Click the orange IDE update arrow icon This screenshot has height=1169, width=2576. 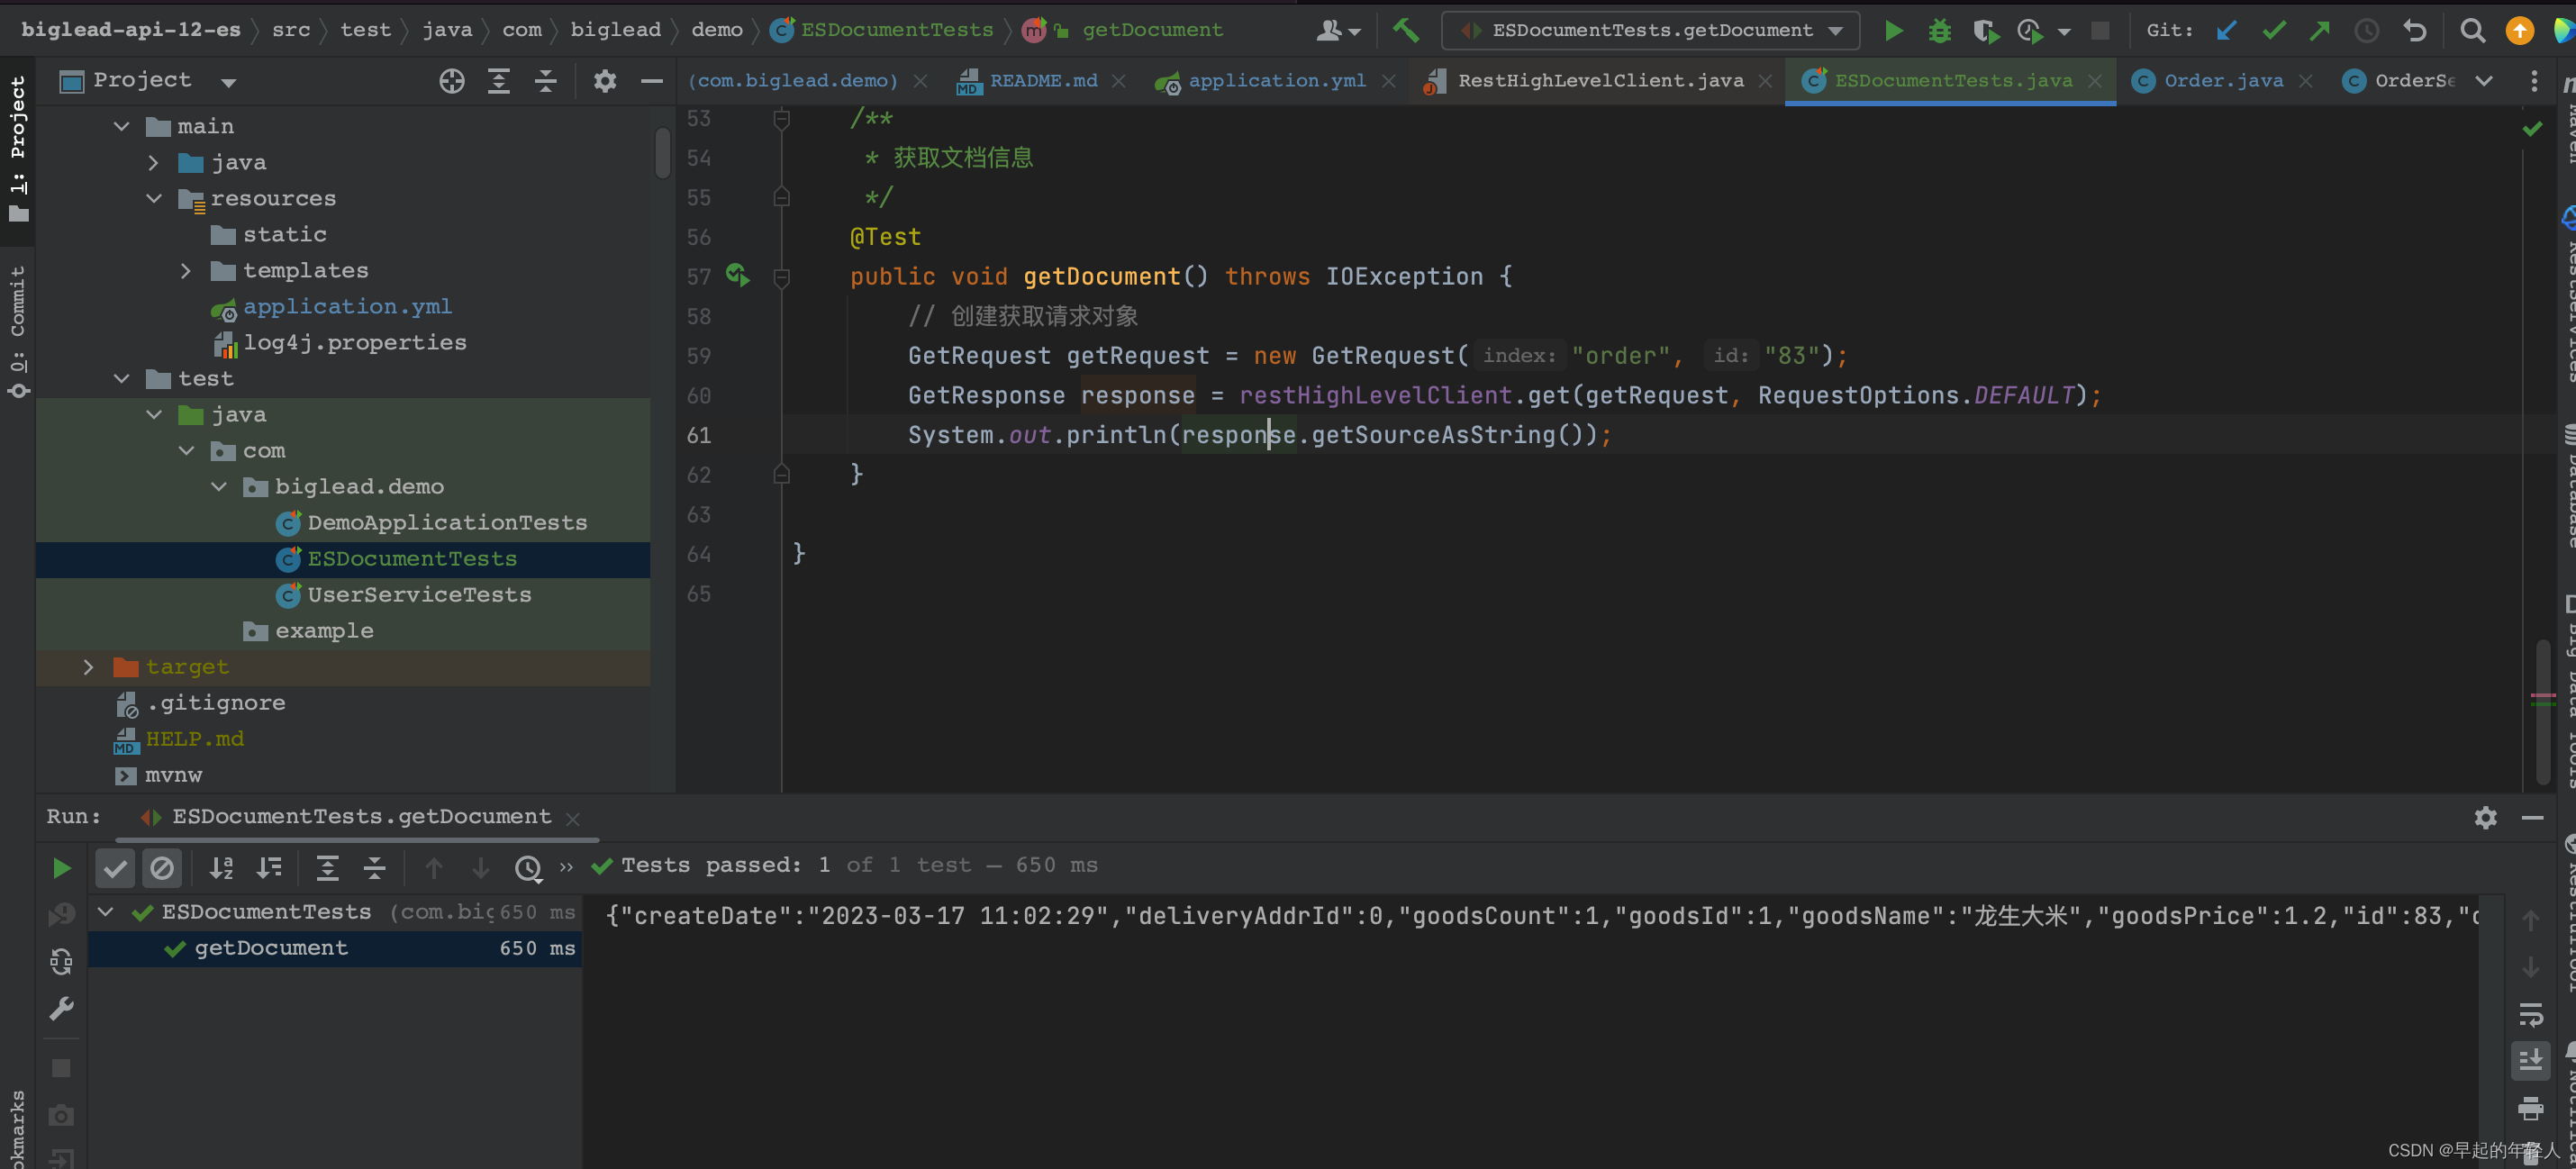point(2519,31)
